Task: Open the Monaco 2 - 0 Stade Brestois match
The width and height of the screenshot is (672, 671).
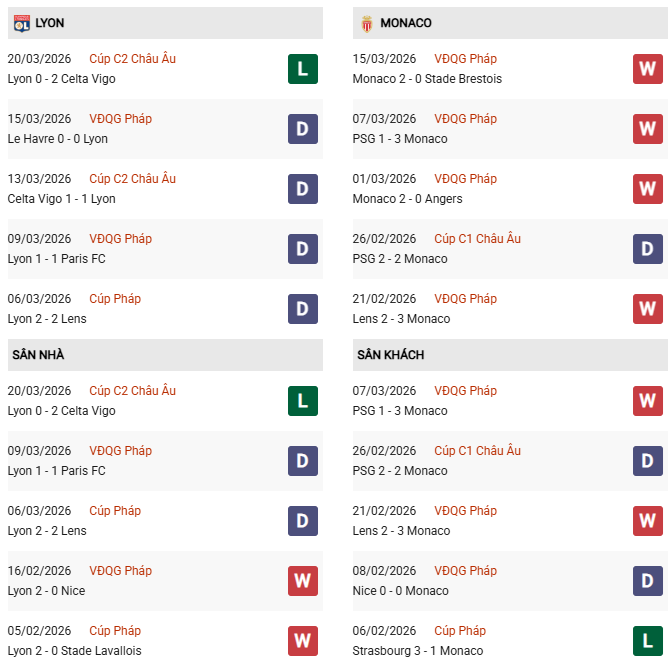Action: tap(427, 79)
